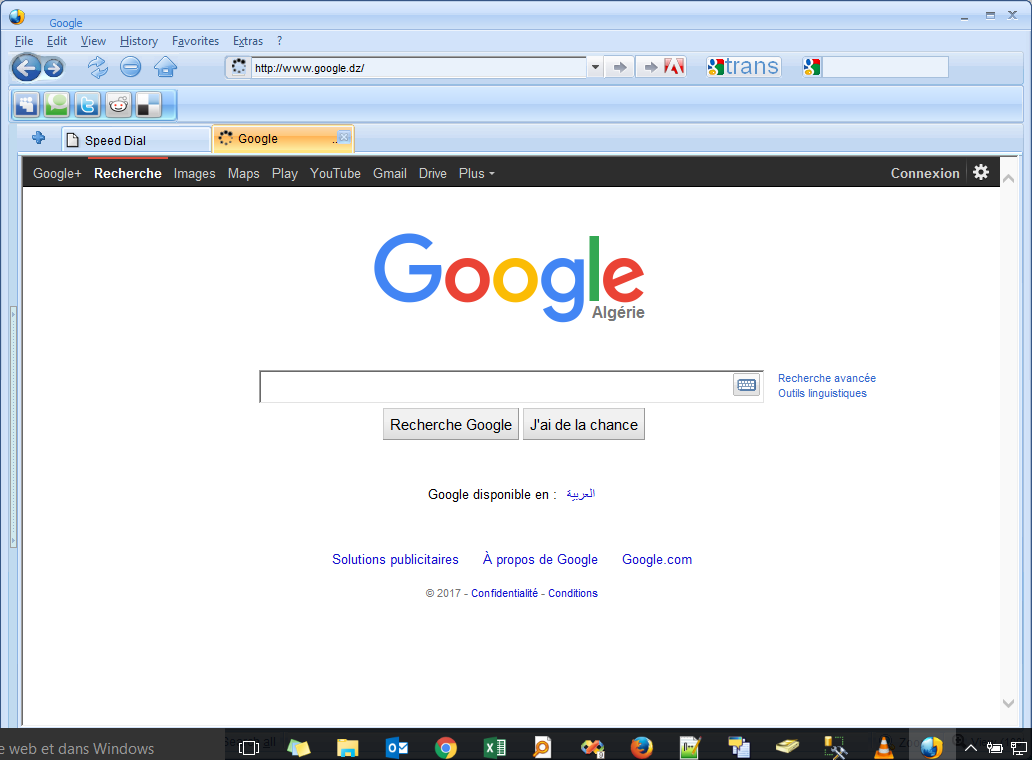Open the View menu

click(93, 41)
